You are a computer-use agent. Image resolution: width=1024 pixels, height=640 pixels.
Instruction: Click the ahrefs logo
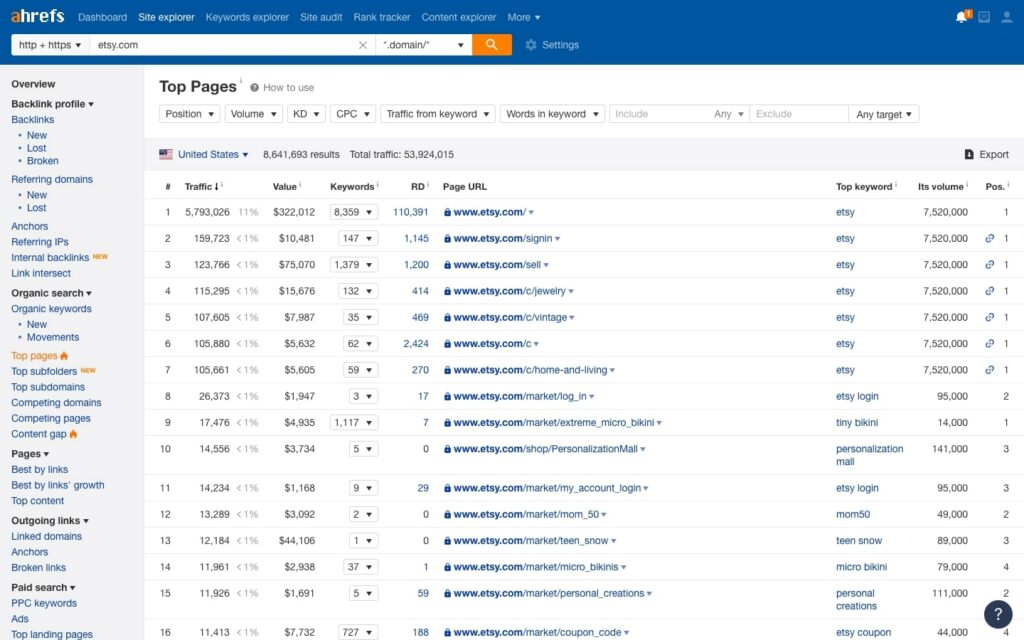[37, 16]
